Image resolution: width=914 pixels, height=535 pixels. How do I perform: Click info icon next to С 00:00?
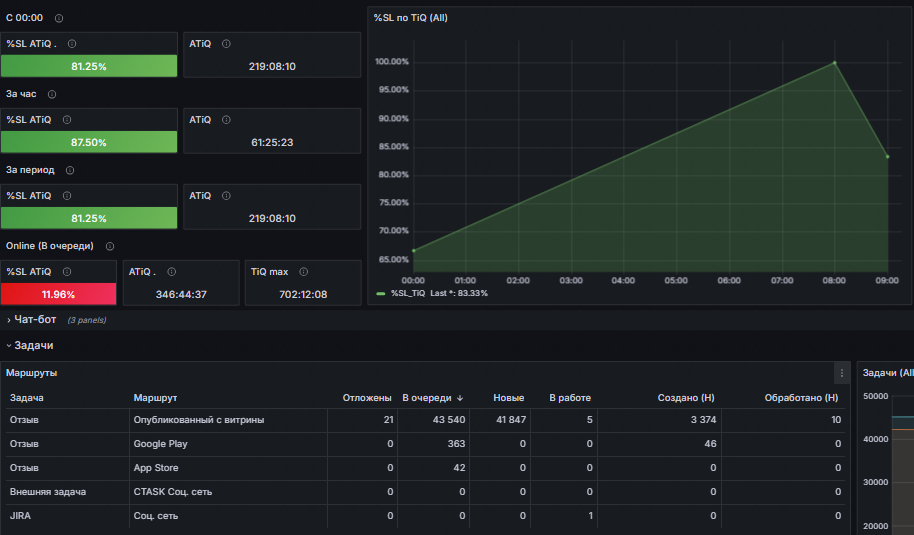[x=59, y=18]
